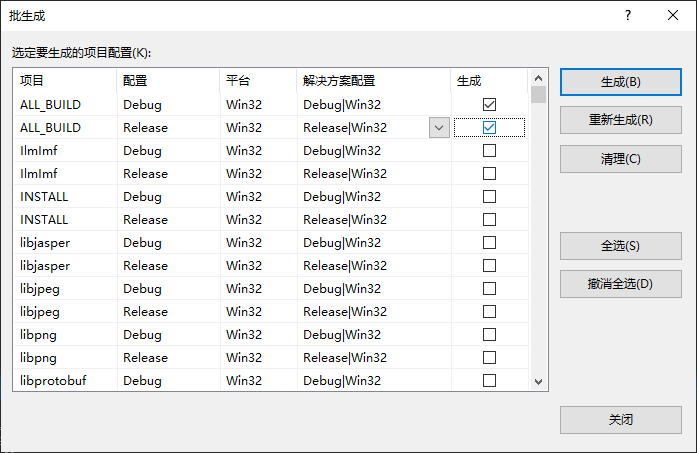Click 全选(S) to select all
The height and width of the screenshot is (453, 697).
click(620, 246)
